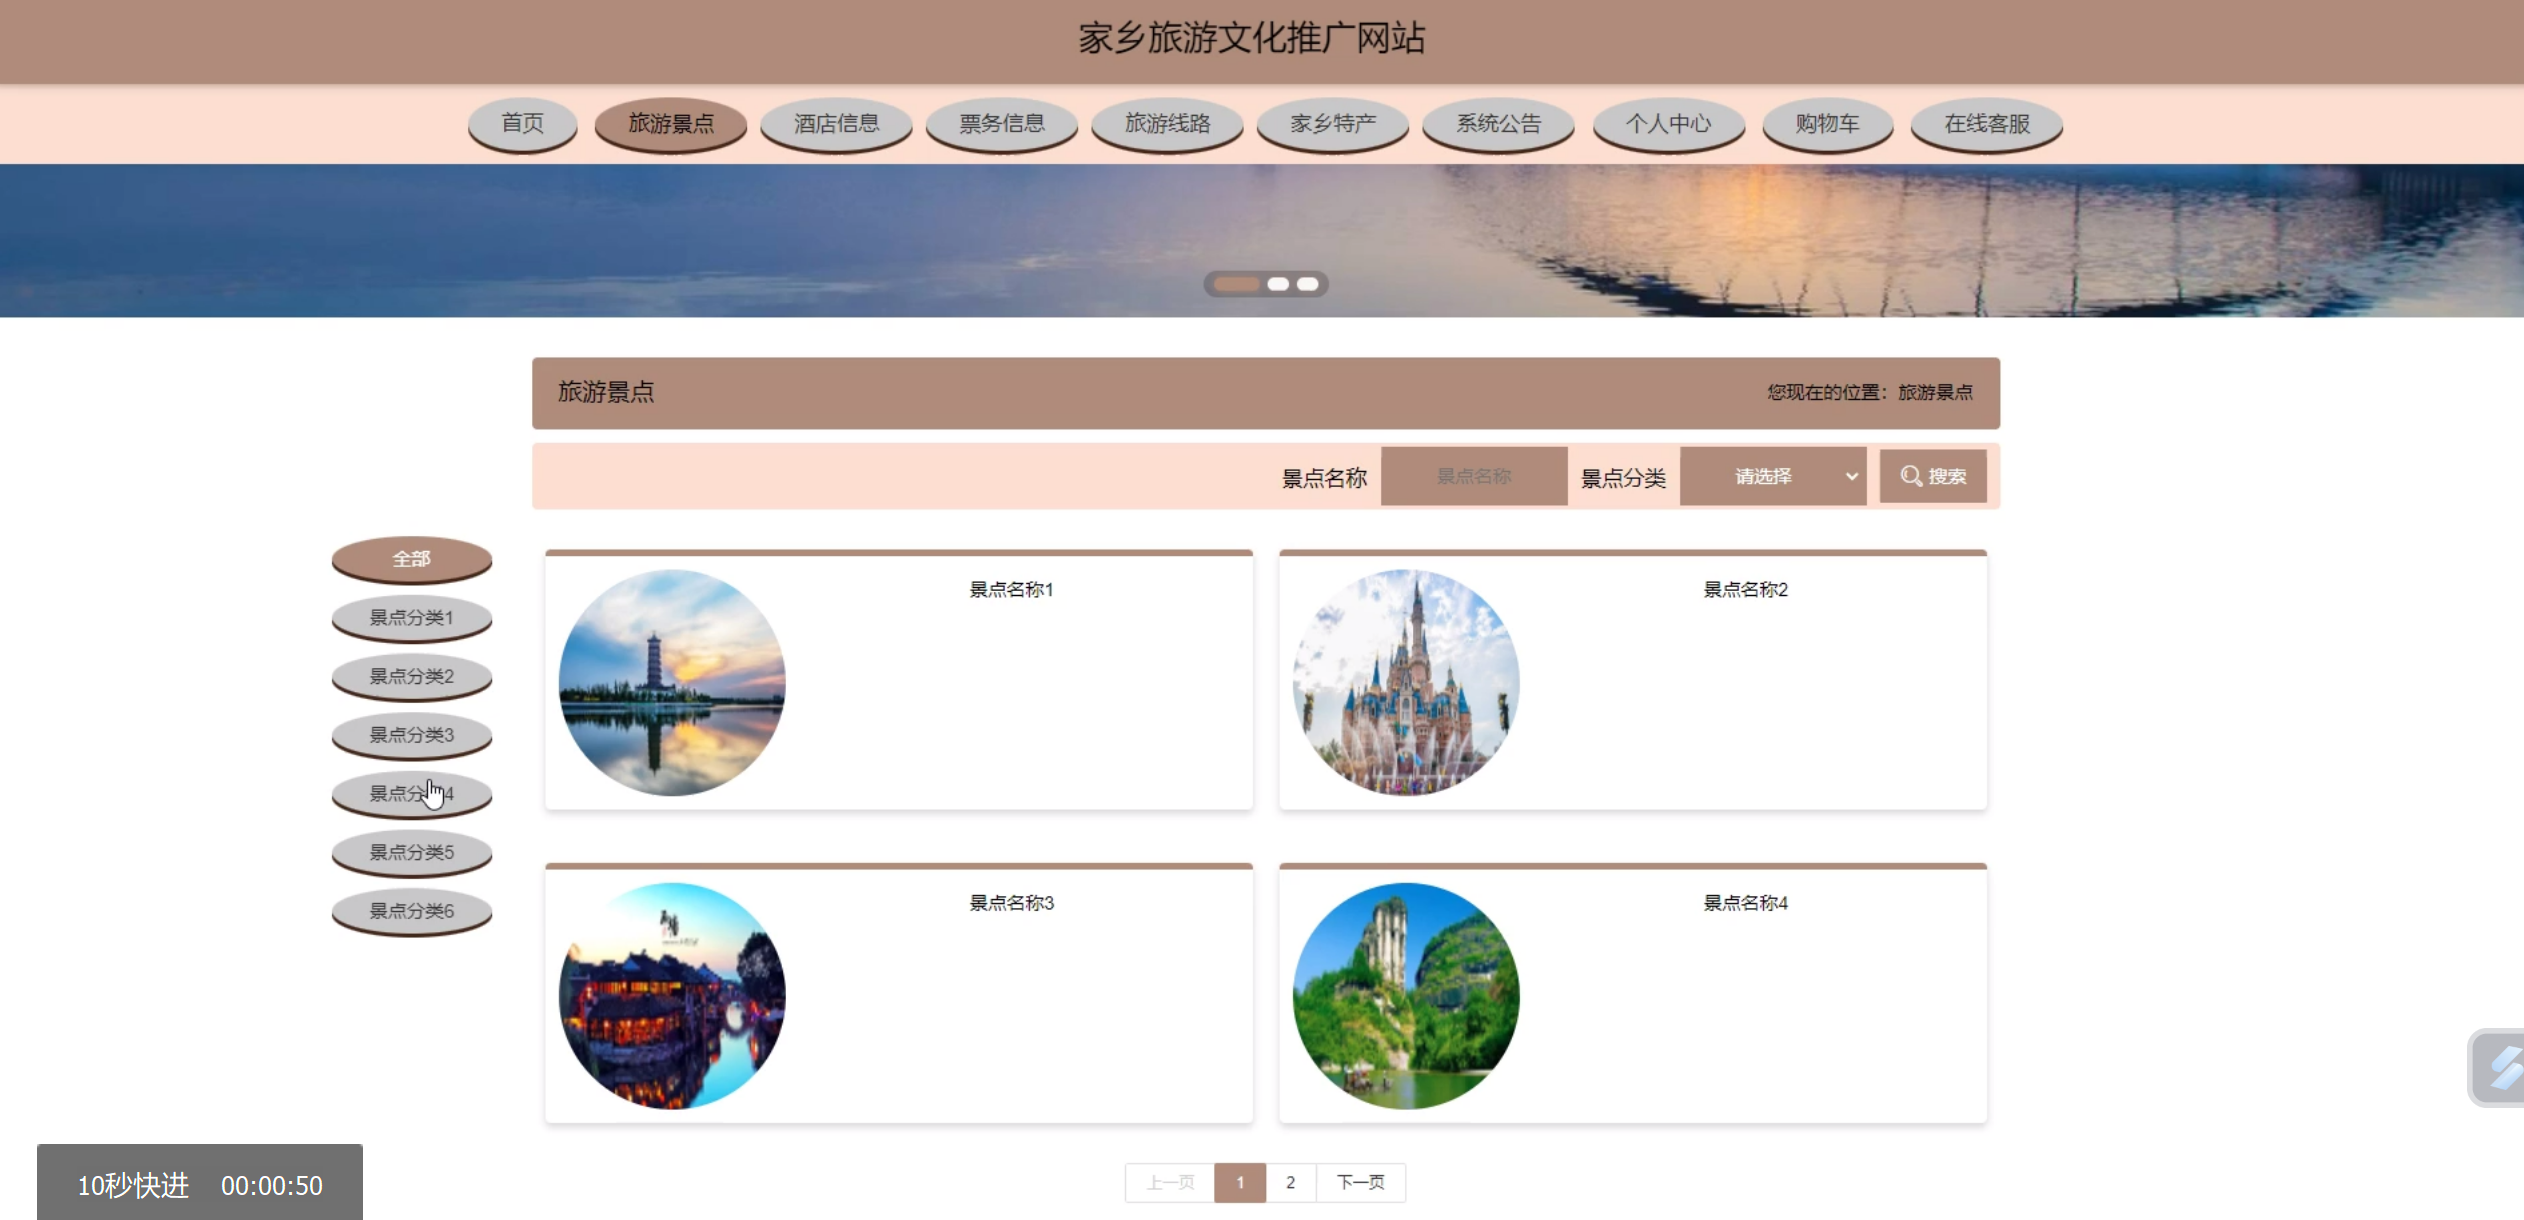Select the third carousel indicator dot
This screenshot has width=2524, height=1220.
point(1307,284)
